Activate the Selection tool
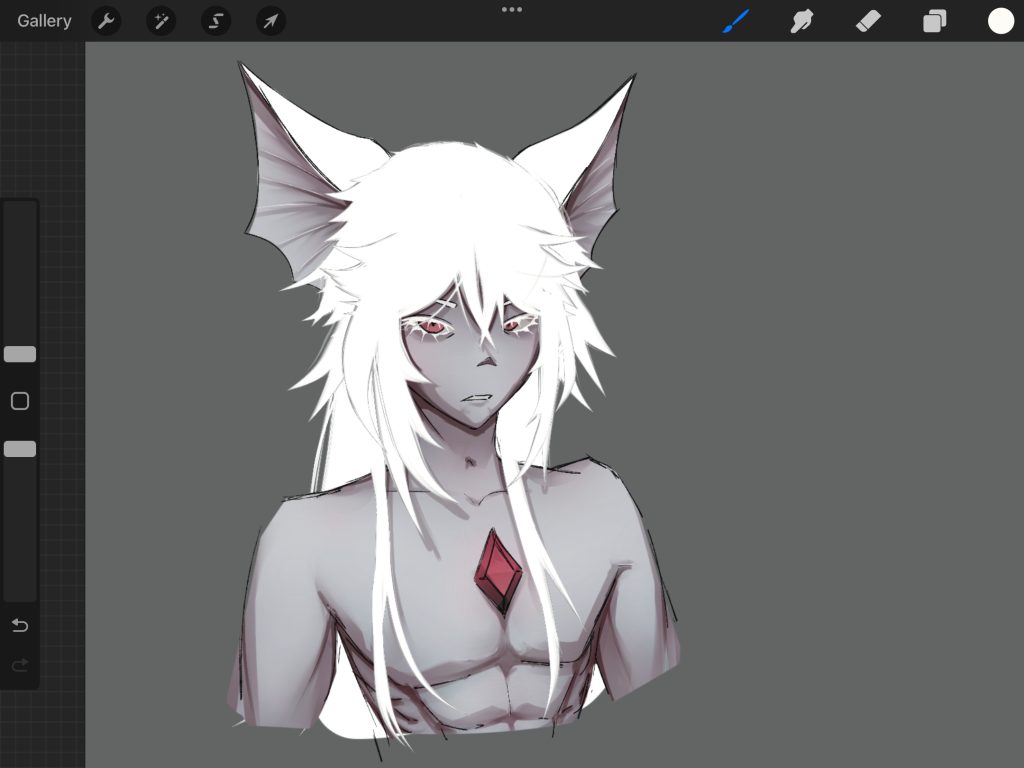 tap(216, 21)
